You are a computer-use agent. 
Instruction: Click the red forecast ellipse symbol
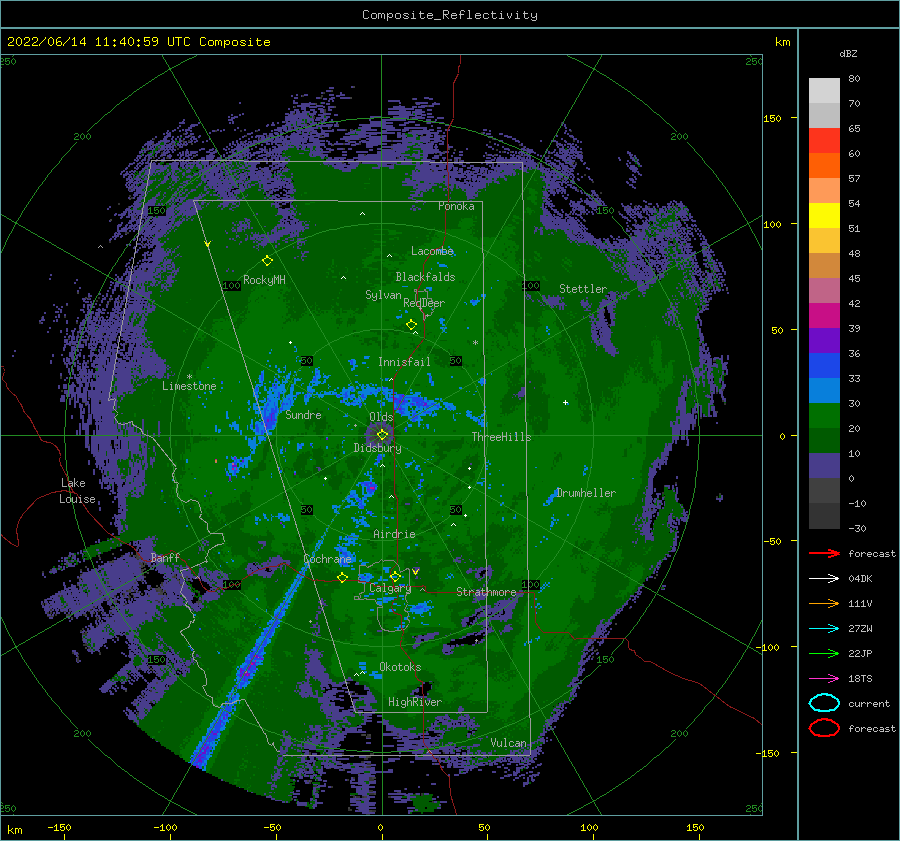click(824, 728)
